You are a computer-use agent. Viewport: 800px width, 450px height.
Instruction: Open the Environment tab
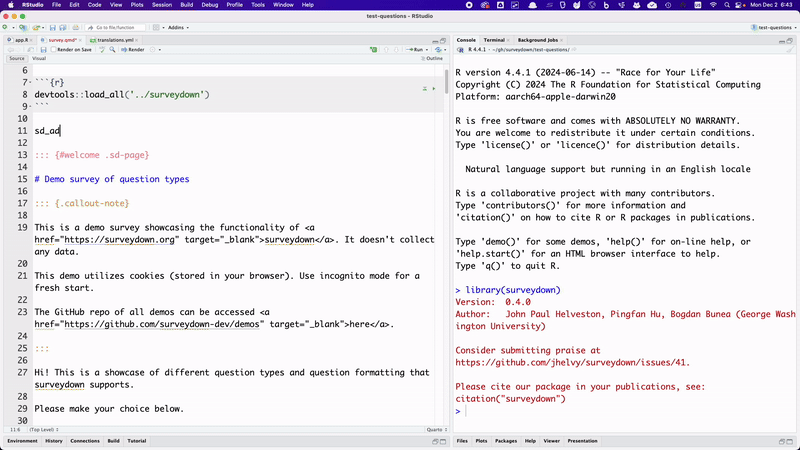click(22, 441)
